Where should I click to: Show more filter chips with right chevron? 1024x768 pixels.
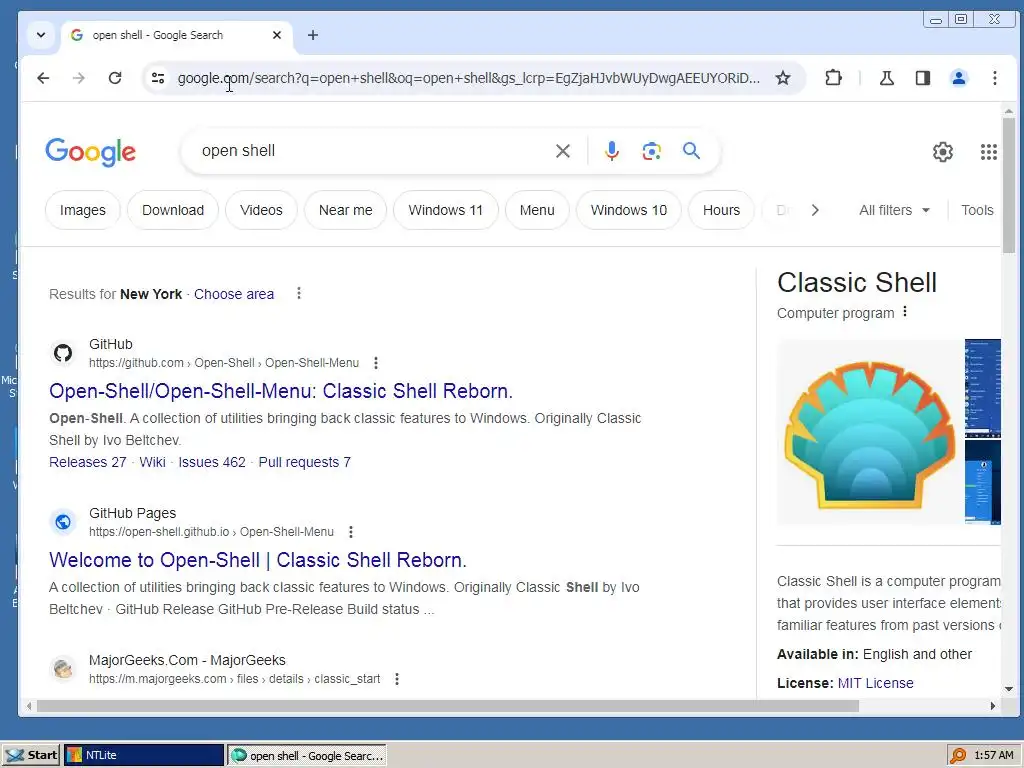pos(814,210)
